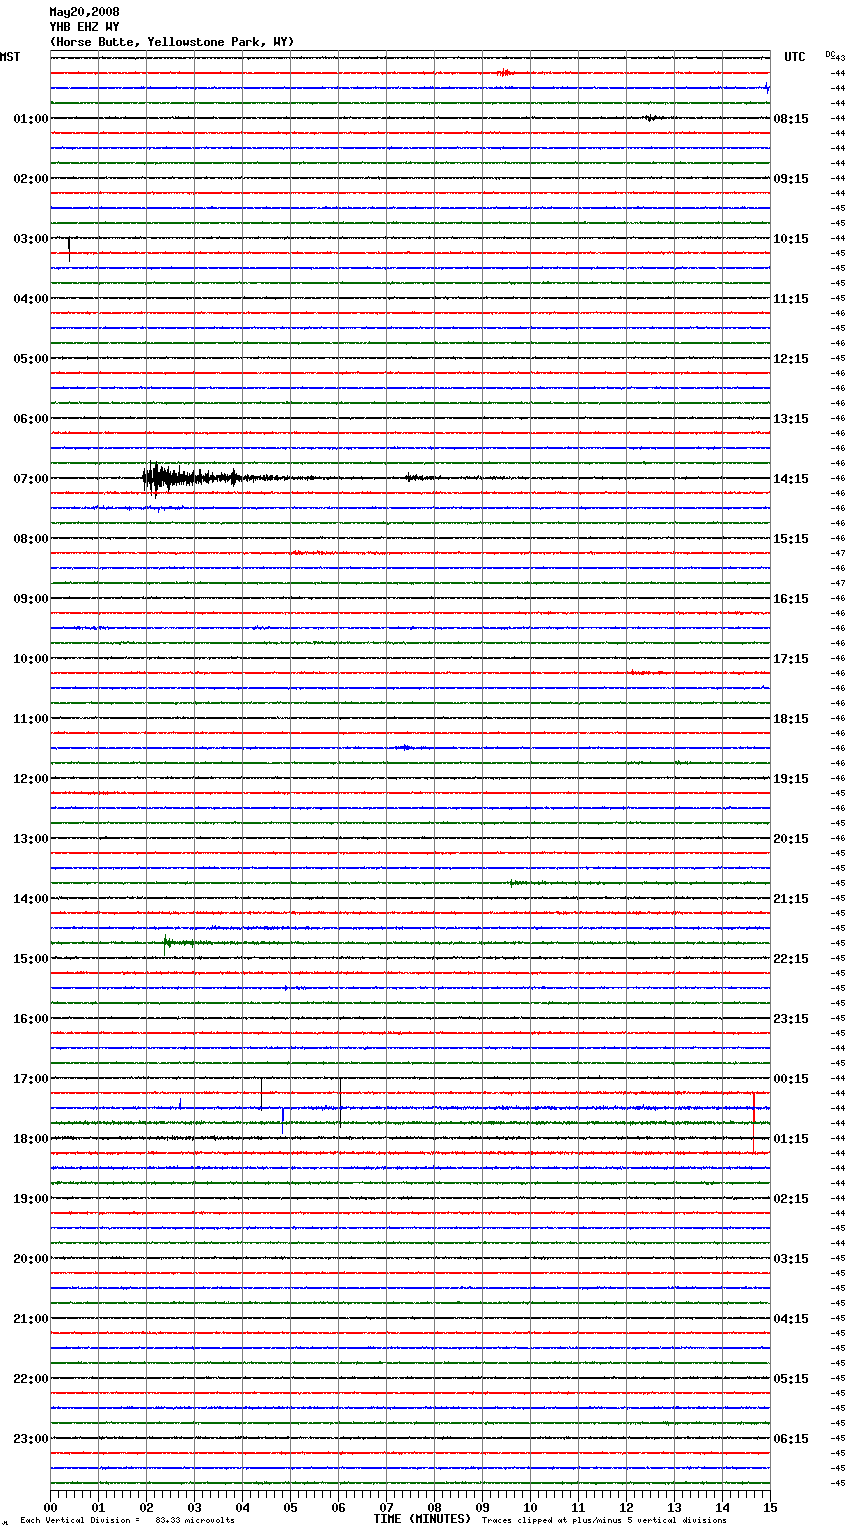This screenshot has width=850, height=1534.
Task: Click the 14:15 UTC time label
Action: click(791, 478)
